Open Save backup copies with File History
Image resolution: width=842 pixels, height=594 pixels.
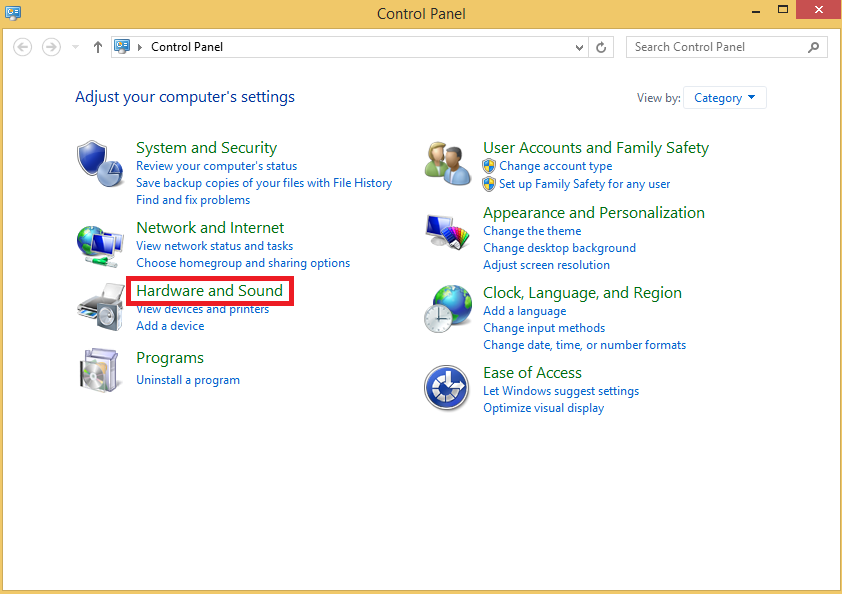click(x=264, y=183)
